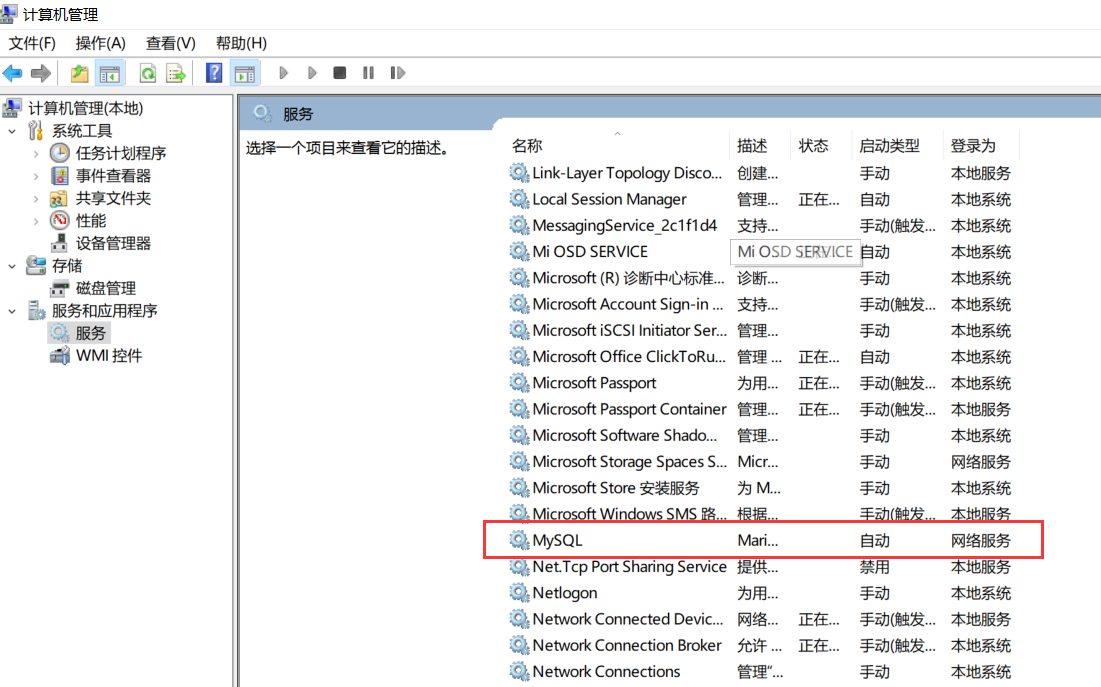Viewport: 1101px width, 687px height.
Task: Click the gear icon beside MySQL
Action: coord(519,540)
